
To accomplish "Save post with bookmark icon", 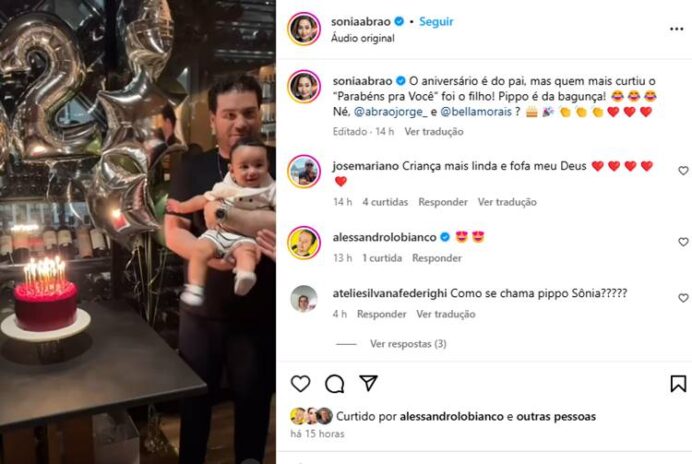I will coord(678,384).
